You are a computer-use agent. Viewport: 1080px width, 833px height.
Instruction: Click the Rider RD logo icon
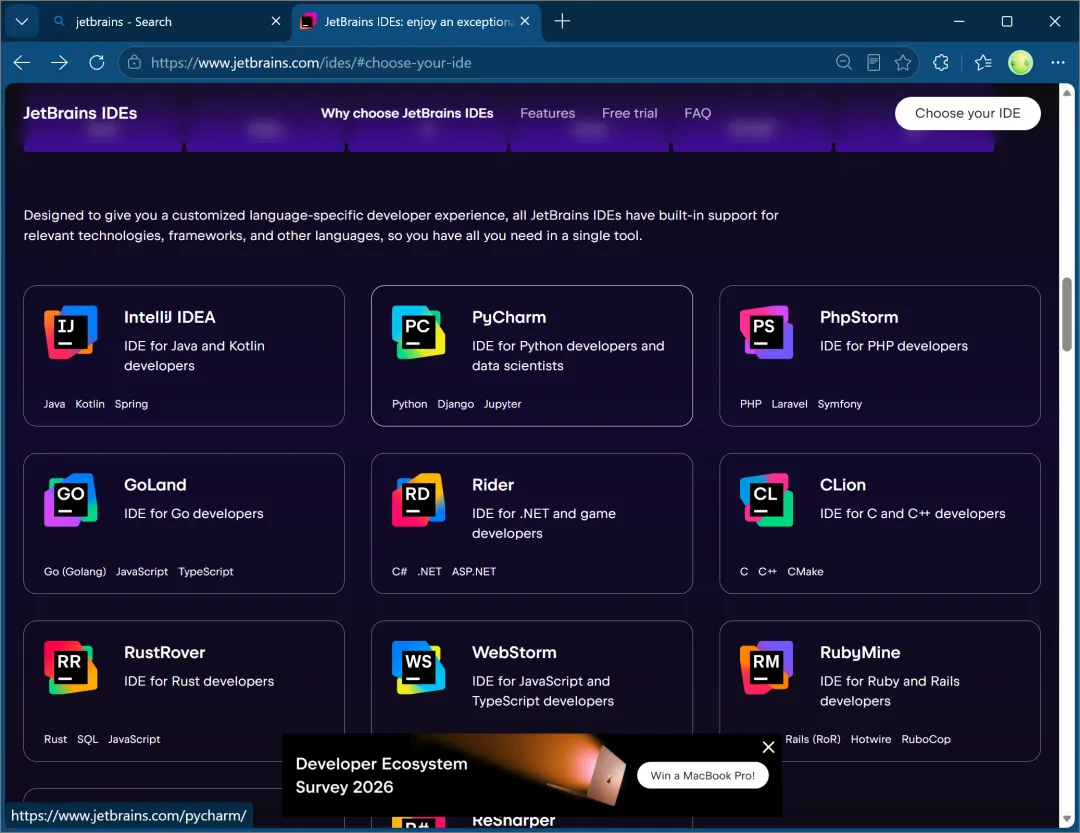click(418, 500)
